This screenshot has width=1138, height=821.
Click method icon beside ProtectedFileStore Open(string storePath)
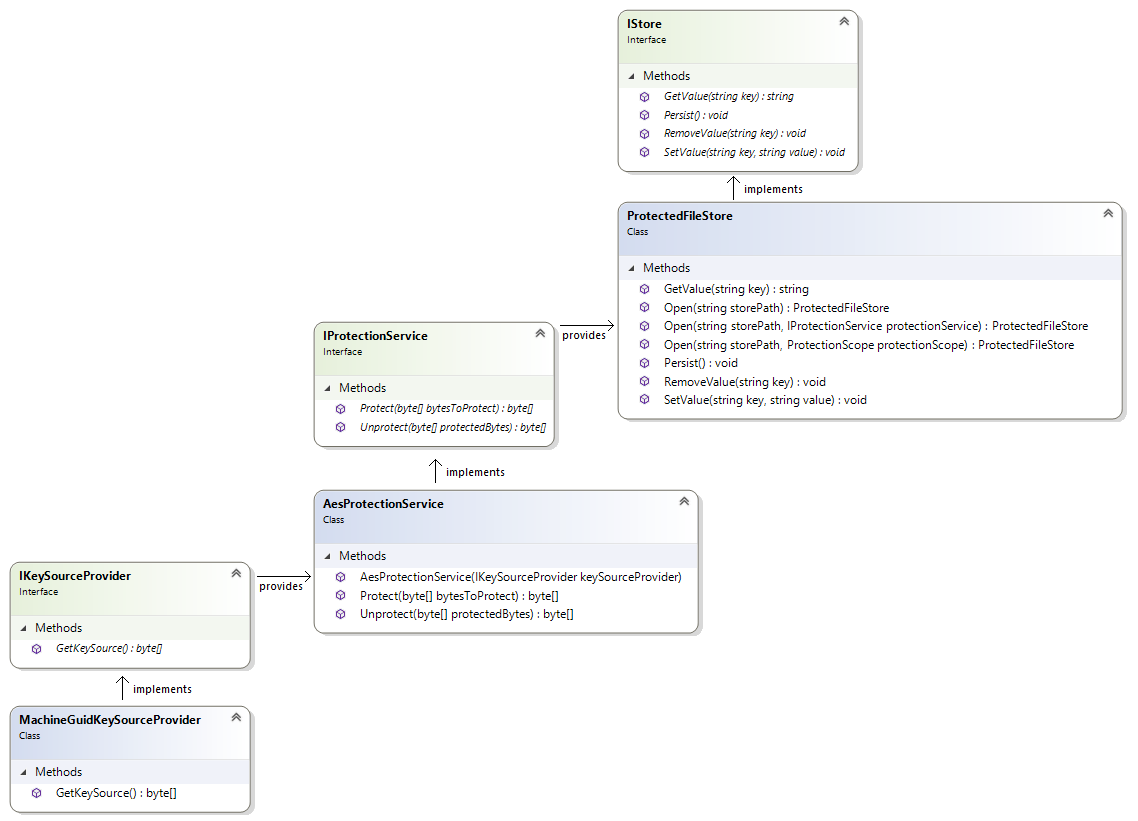click(x=644, y=308)
